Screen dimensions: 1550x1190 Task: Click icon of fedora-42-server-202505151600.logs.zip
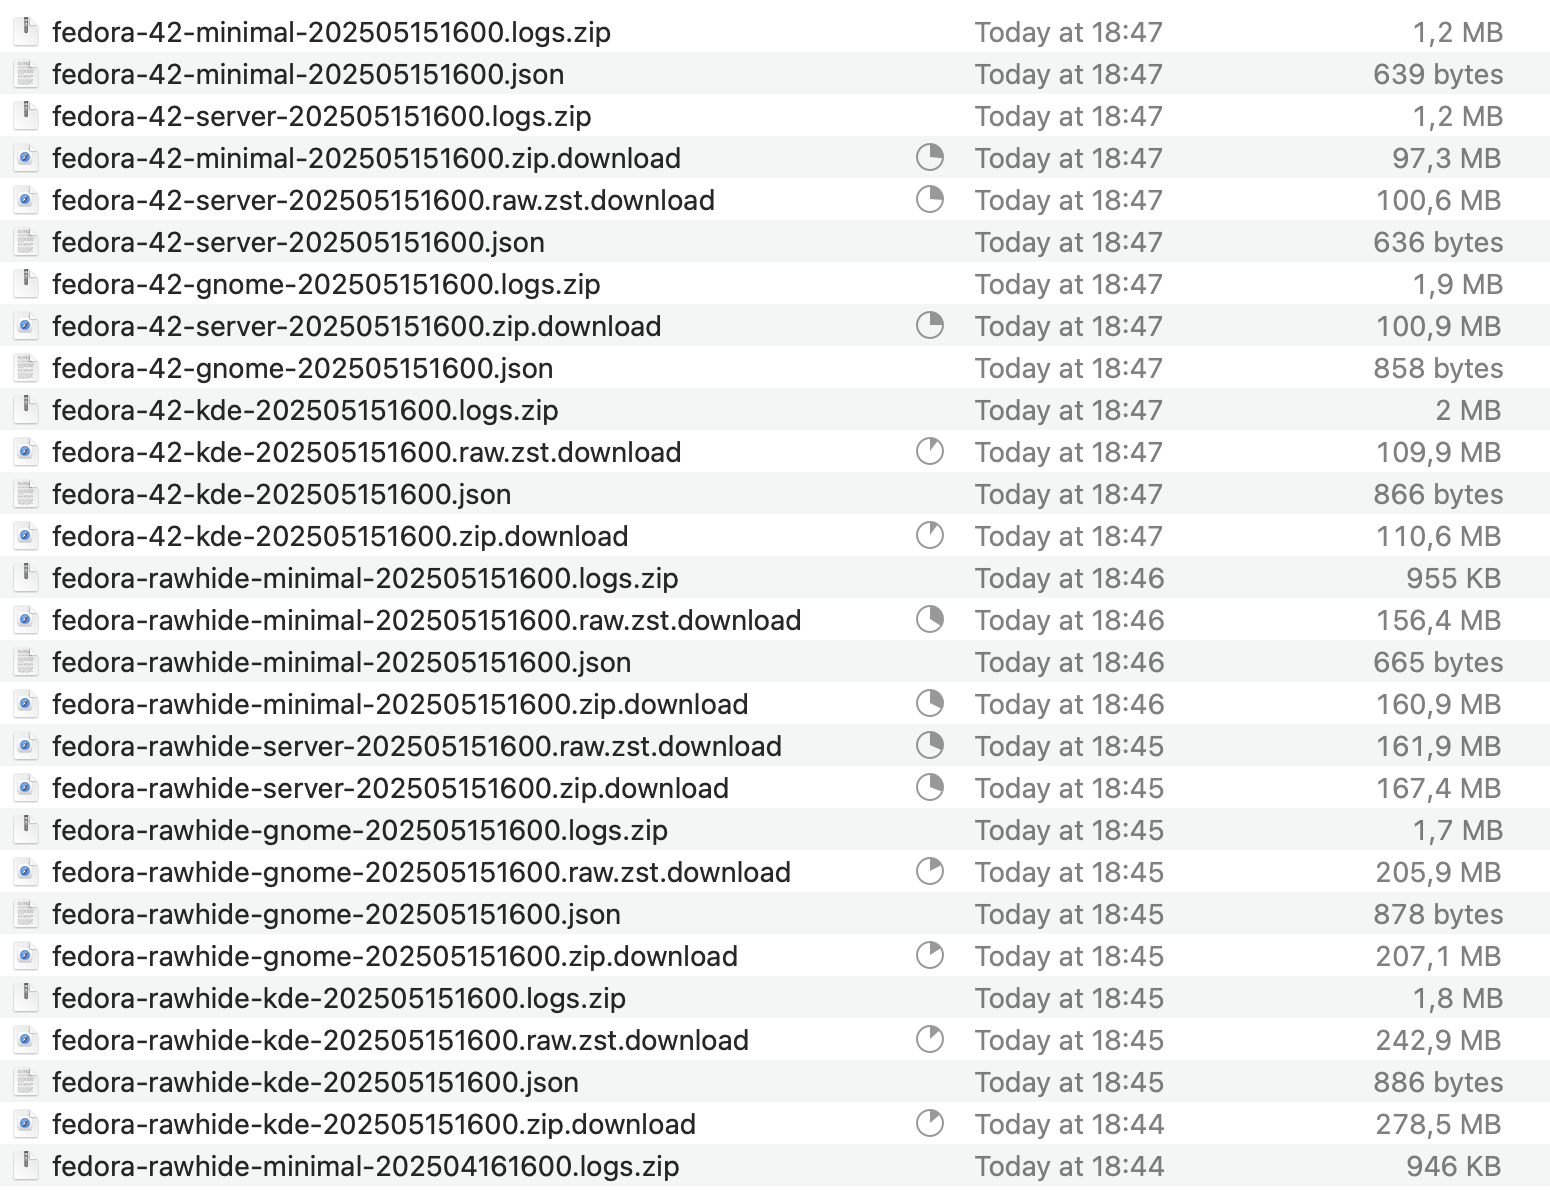coord(26,116)
